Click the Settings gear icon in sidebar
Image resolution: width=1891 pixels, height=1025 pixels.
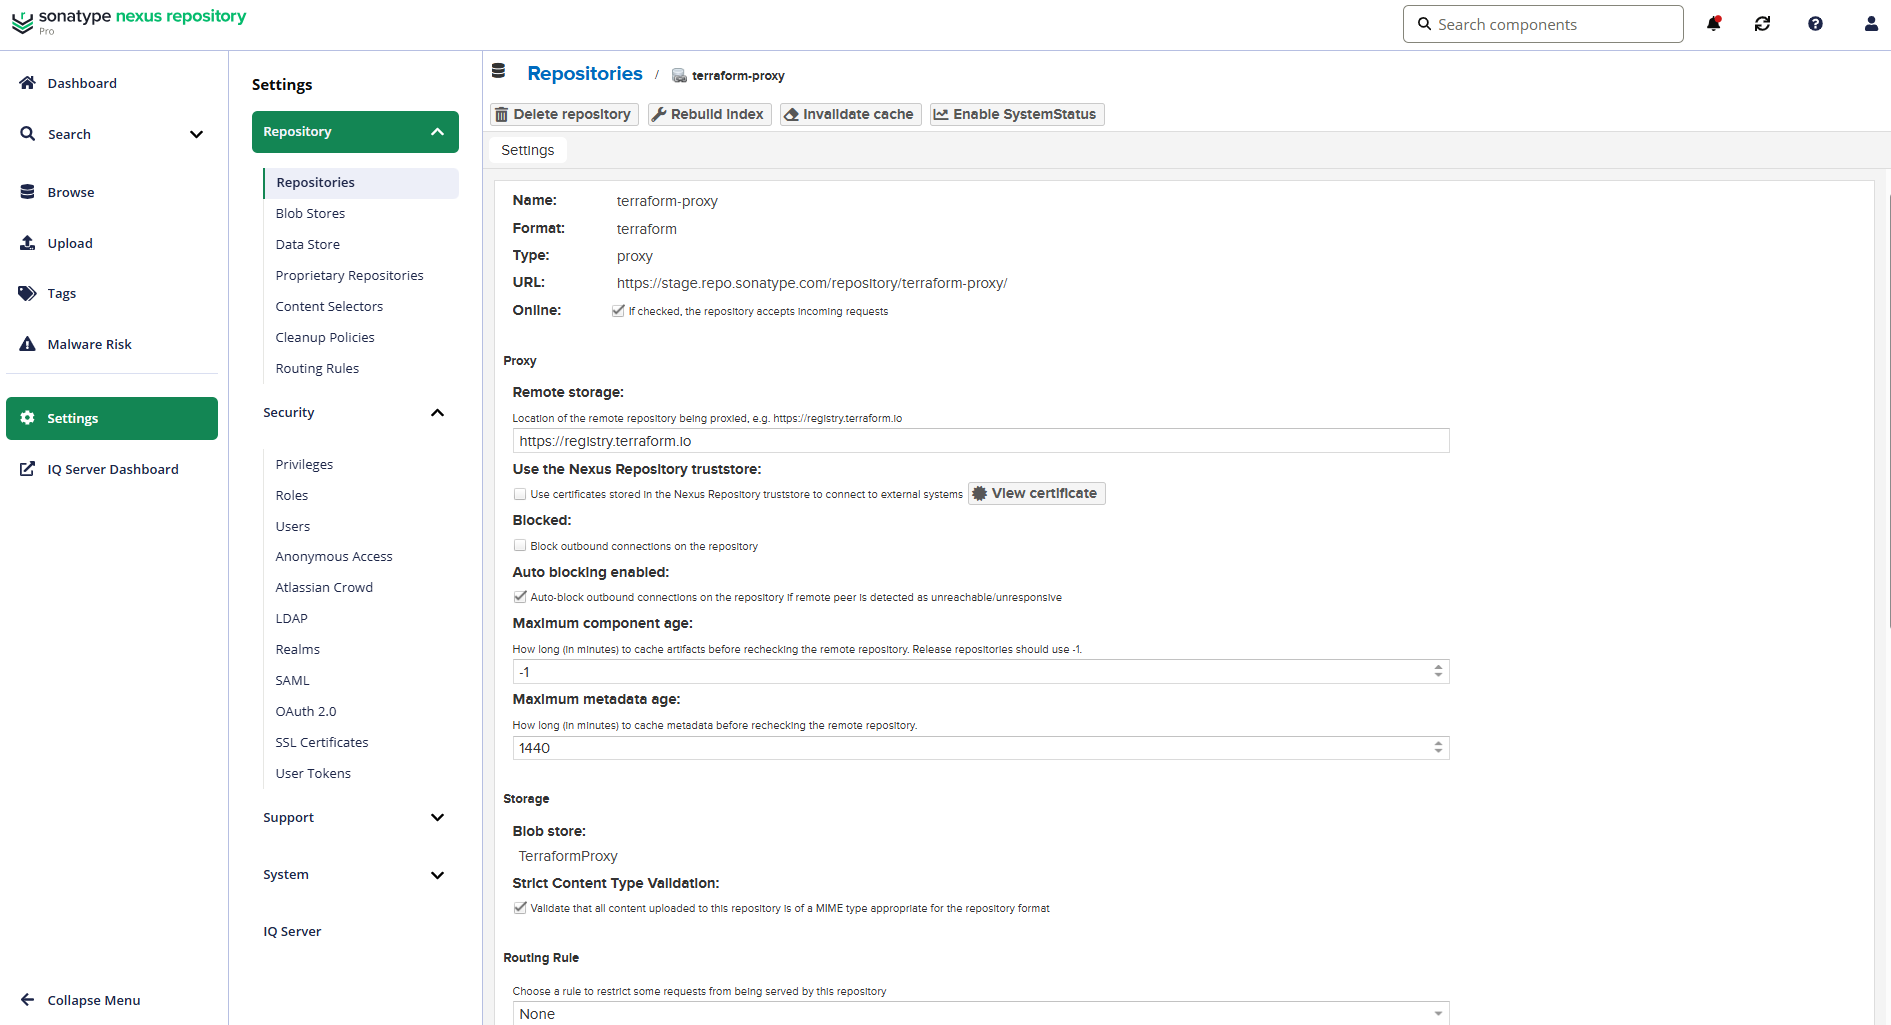tap(28, 418)
